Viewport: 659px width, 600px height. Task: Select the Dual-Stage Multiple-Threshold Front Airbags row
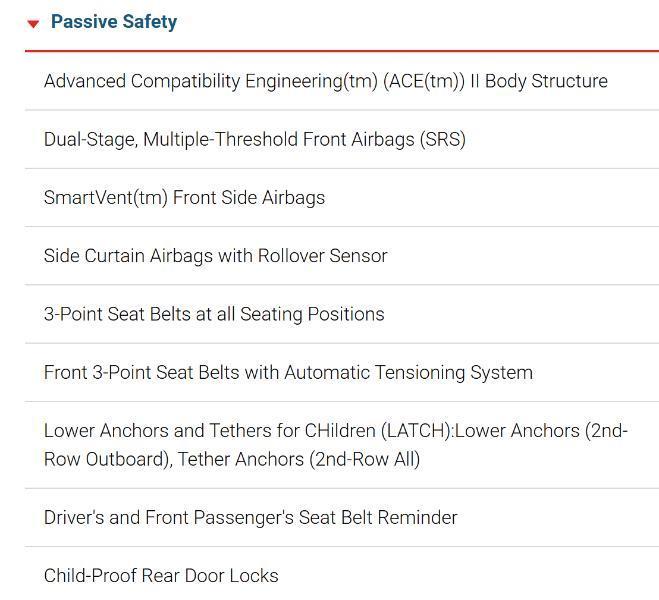tap(254, 139)
